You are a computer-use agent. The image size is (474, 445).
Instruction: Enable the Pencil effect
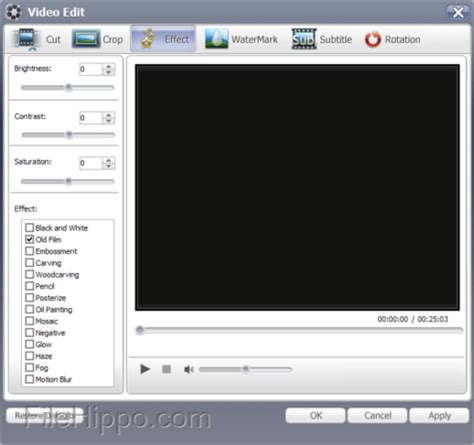(x=30, y=286)
